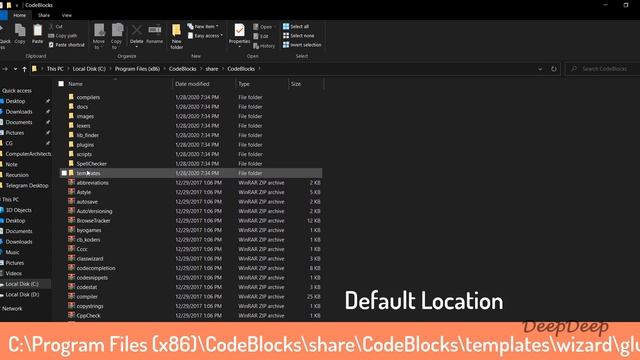Select the codesnippets archive row

point(191,278)
